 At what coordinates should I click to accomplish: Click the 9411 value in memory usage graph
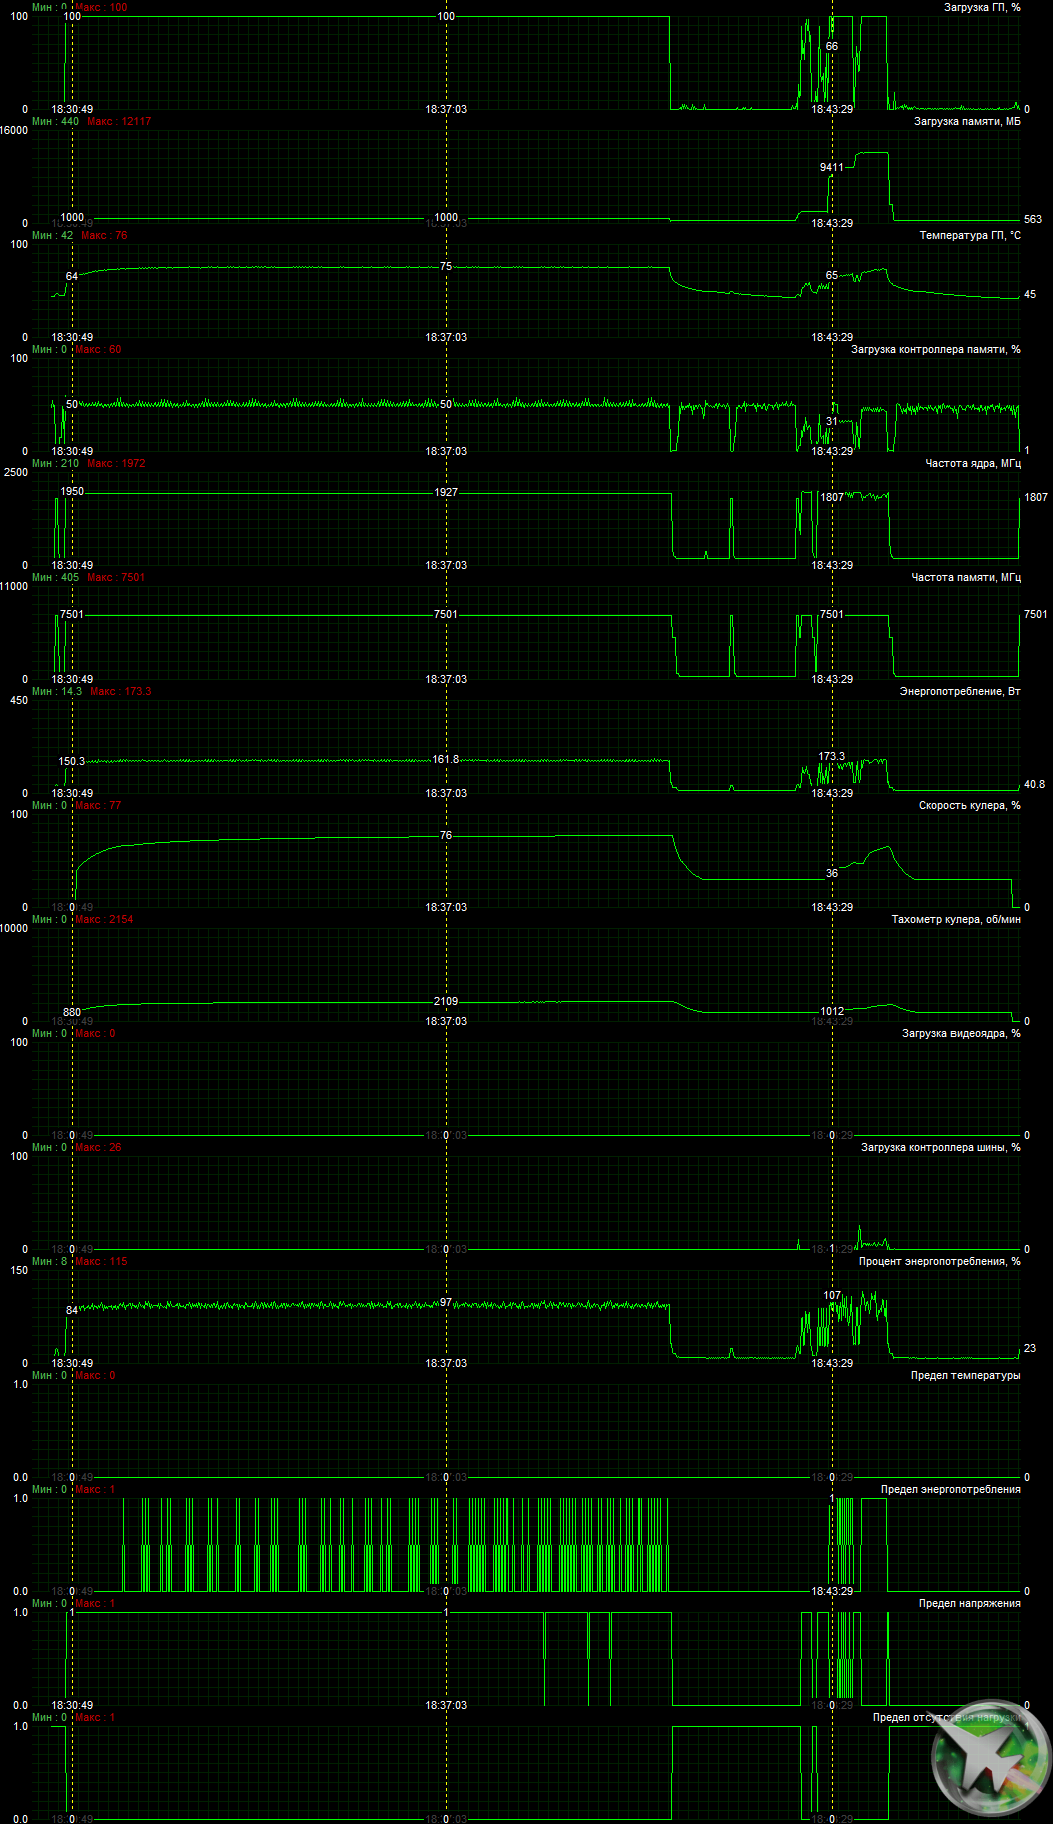(831, 167)
